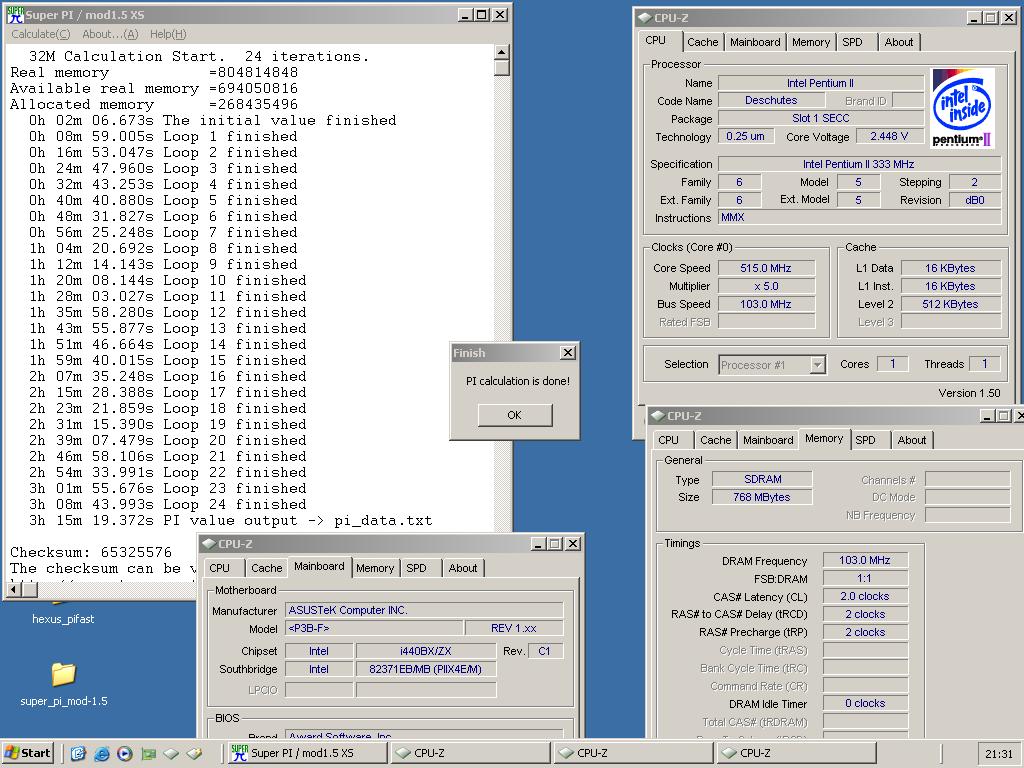Click the Bus Speed 103.0 MHz value
Image resolution: width=1024 pixels, height=768 pixels.
coord(766,304)
